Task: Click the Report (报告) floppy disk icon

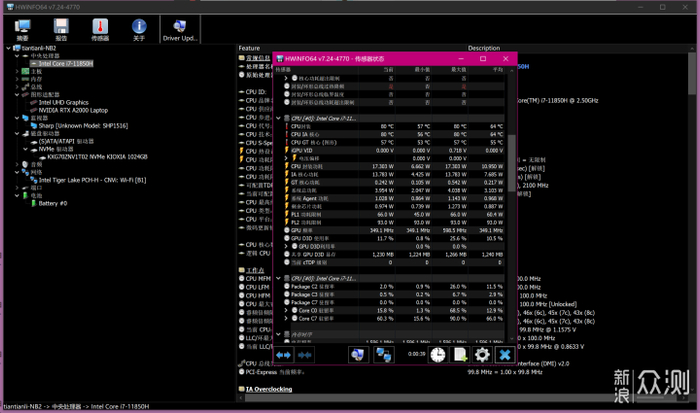Action: tap(62, 28)
